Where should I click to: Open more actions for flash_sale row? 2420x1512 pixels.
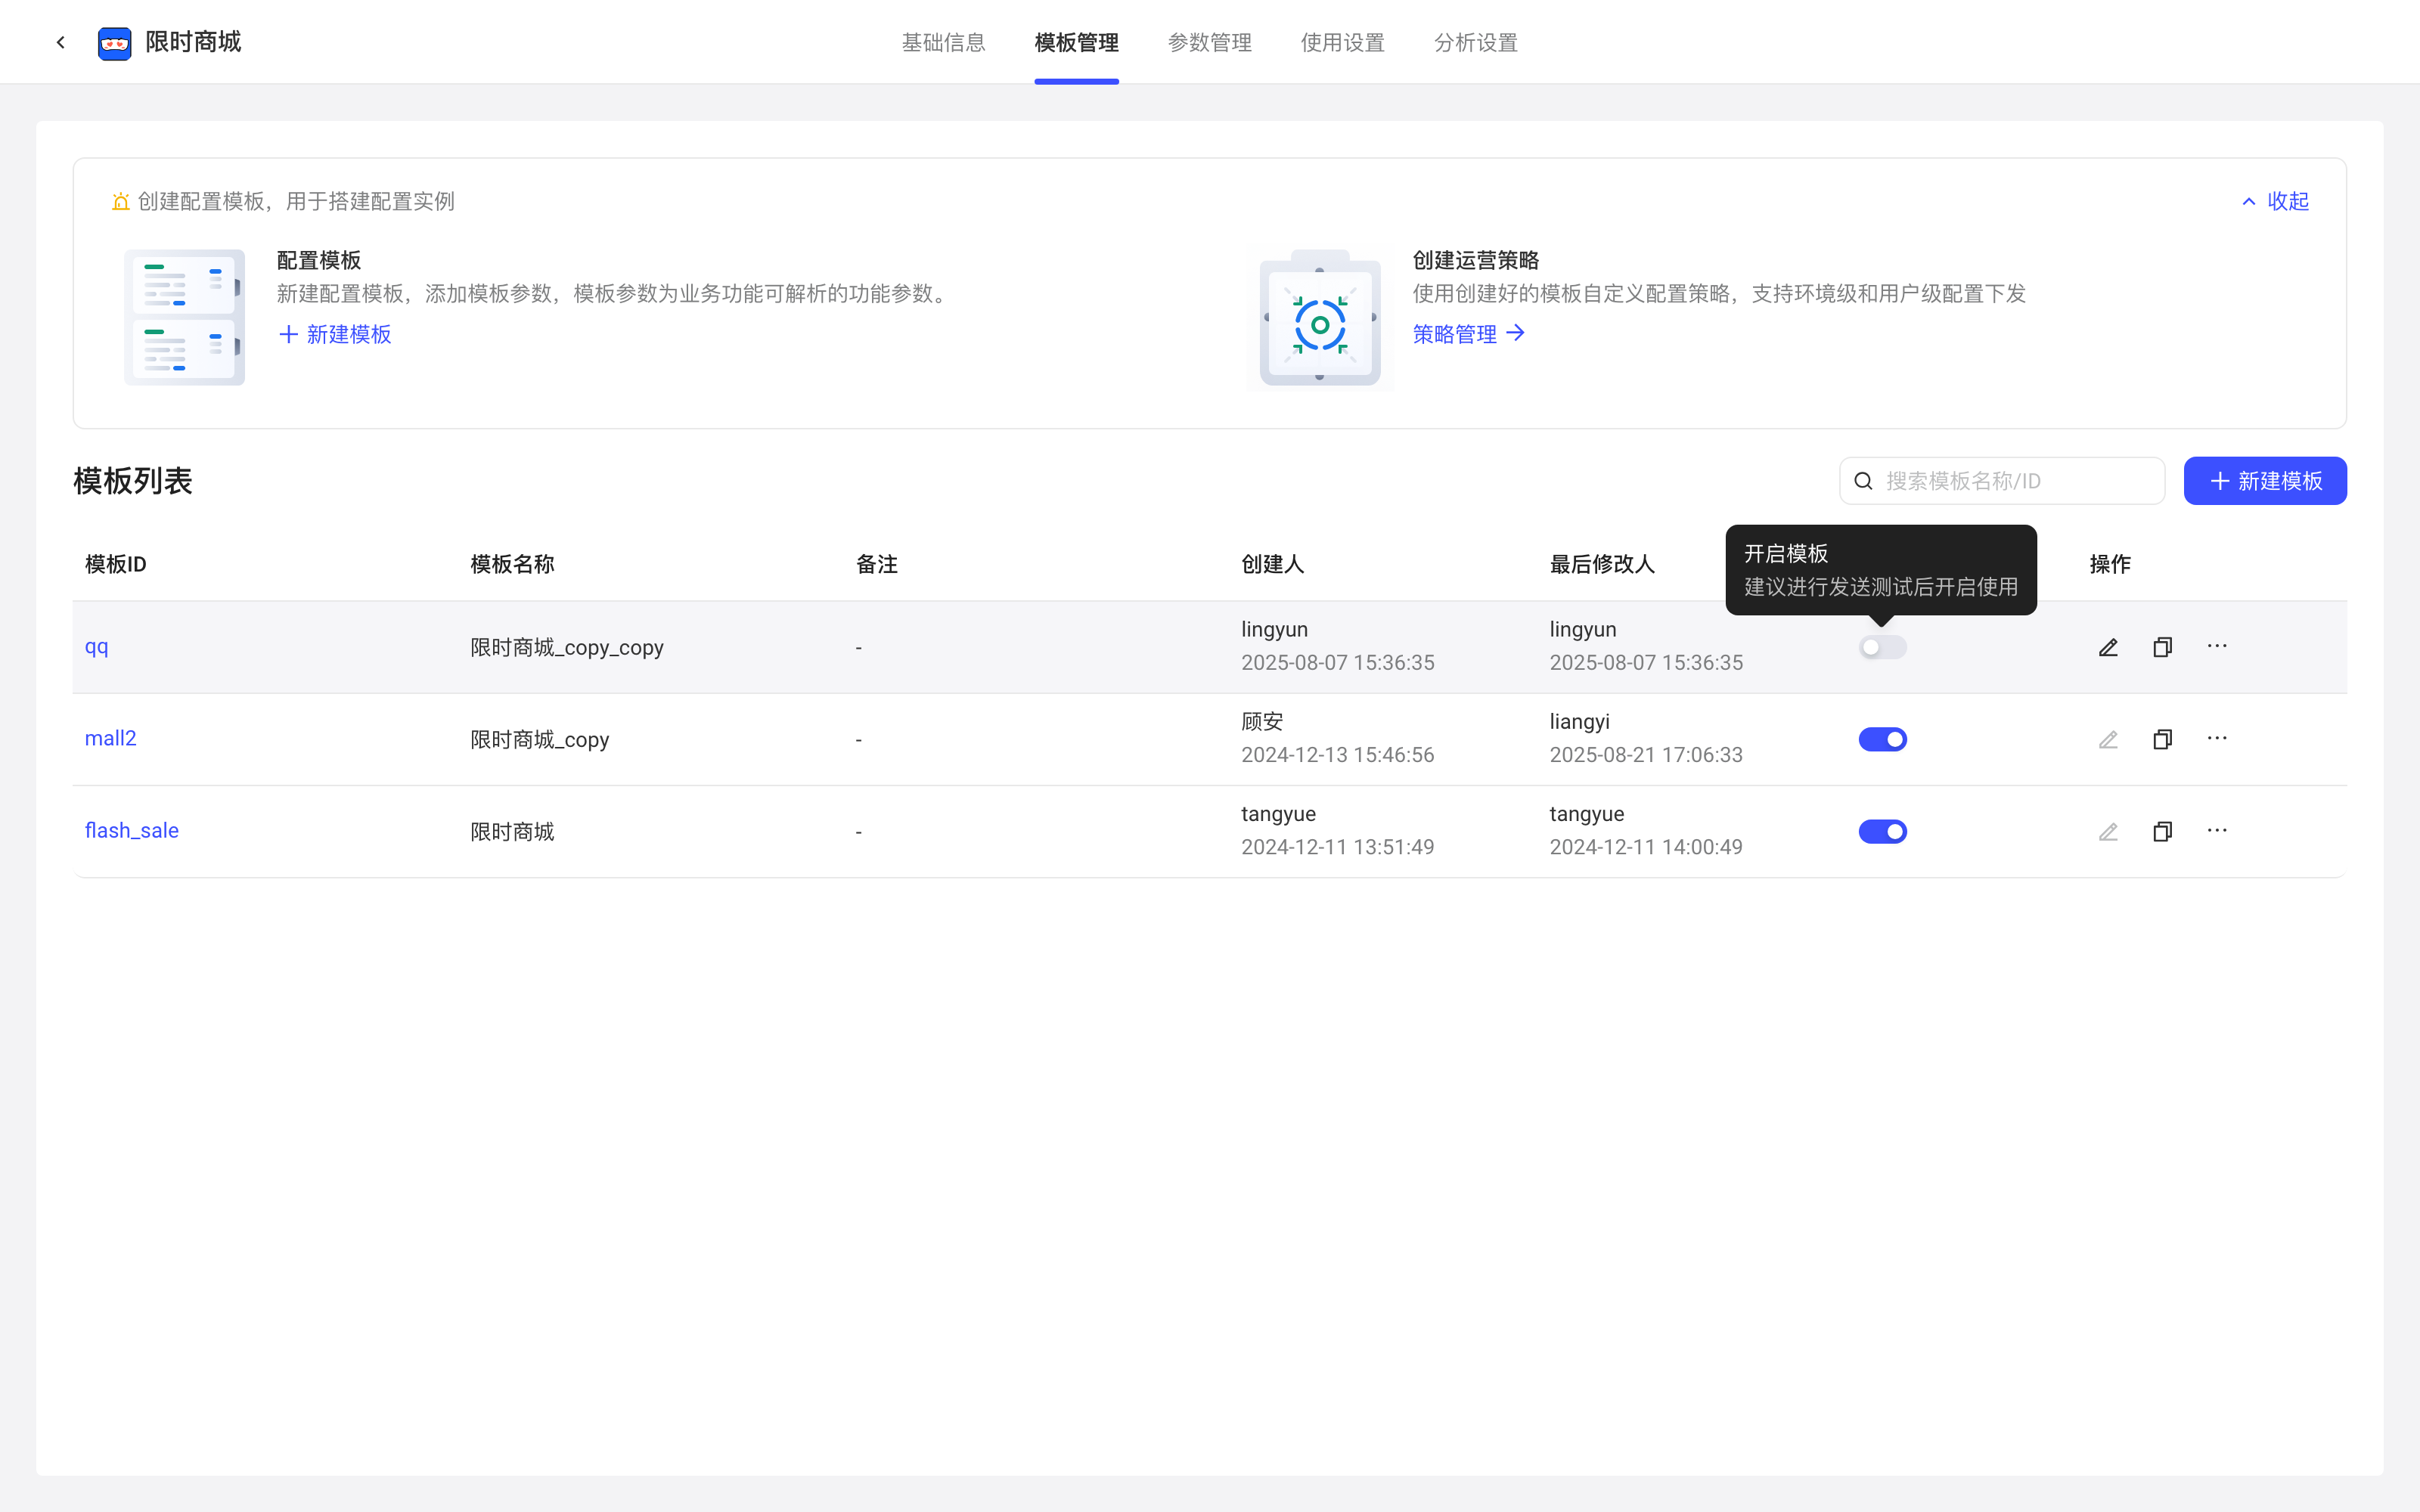[2217, 830]
